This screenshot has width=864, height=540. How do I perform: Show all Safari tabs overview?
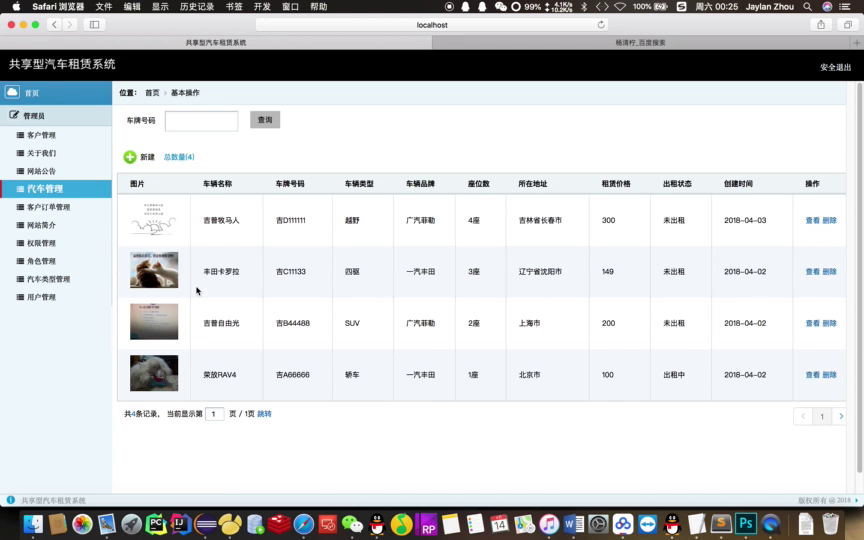click(x=847, y=24)
